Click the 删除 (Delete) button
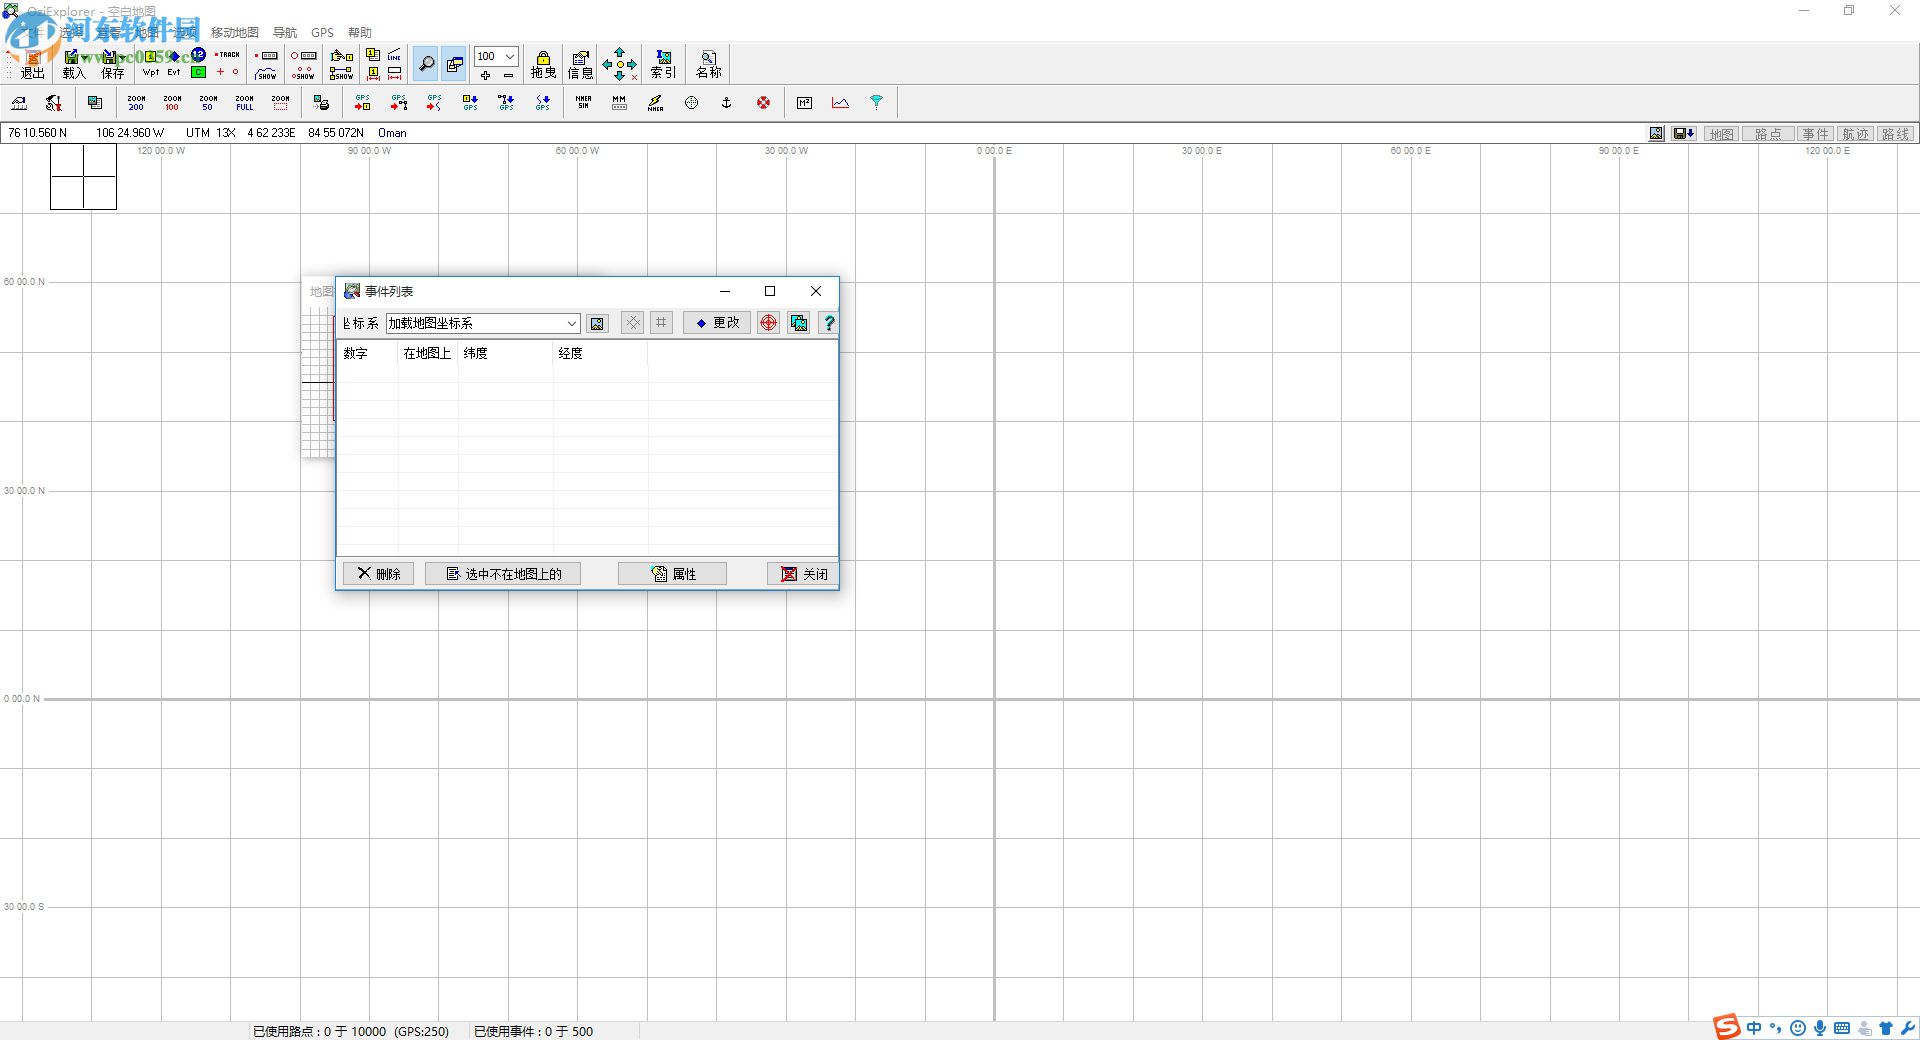The width and height of the screenshot is (1920, 1040). [378, 574]
